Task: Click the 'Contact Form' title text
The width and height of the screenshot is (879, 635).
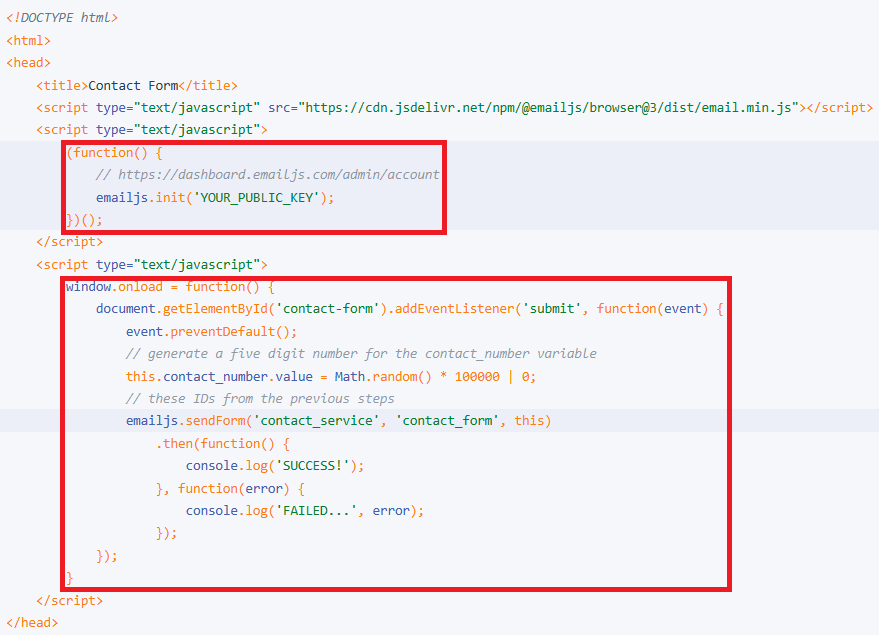Action: pos(133,85)
